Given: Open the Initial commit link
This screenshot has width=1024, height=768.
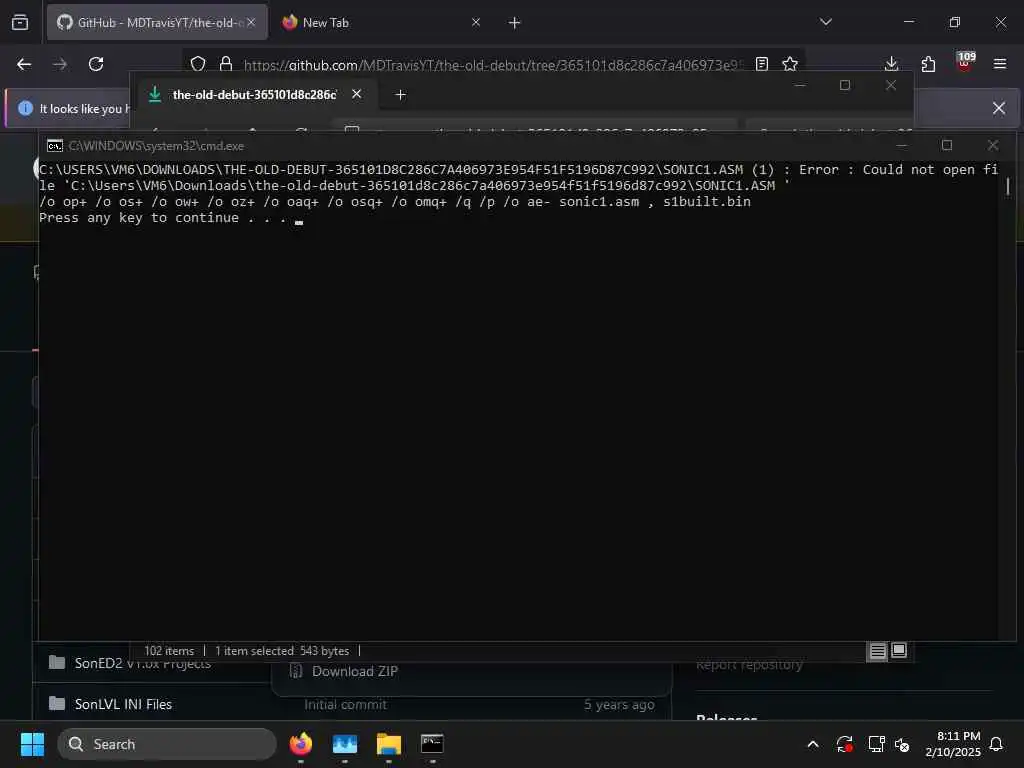Looking at the screenshot, I should (x=345, y=705).
